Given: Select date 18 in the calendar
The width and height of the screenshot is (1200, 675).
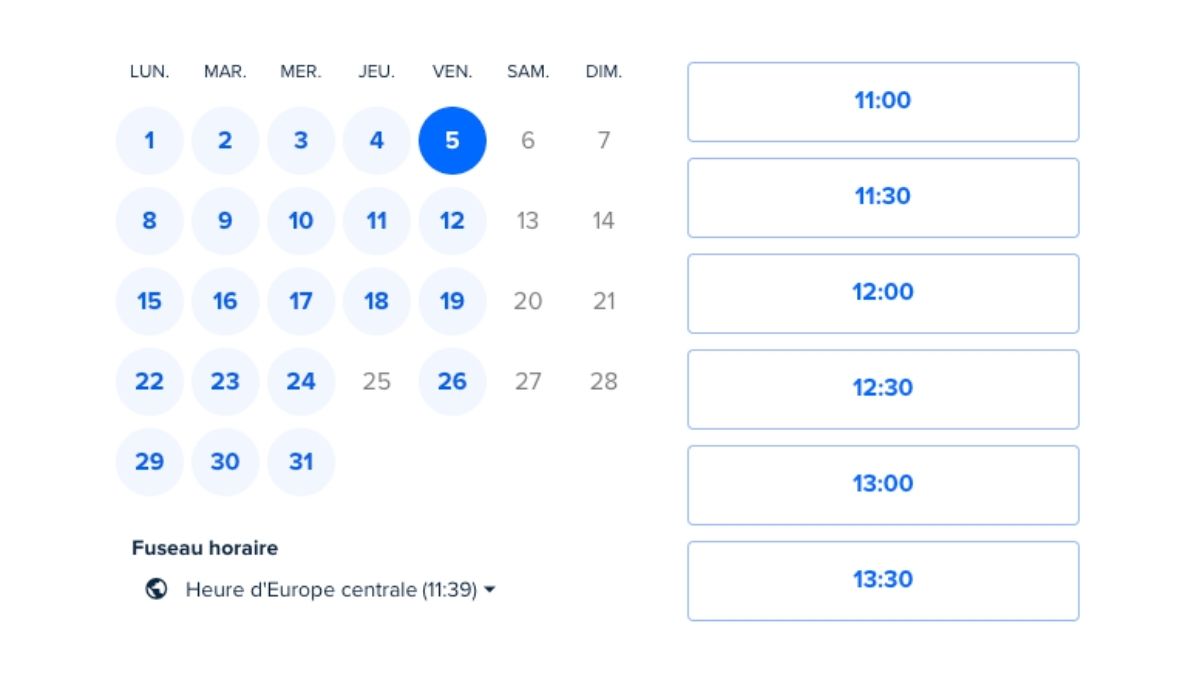Looking at the screenshot, I should tap(376, 301).
